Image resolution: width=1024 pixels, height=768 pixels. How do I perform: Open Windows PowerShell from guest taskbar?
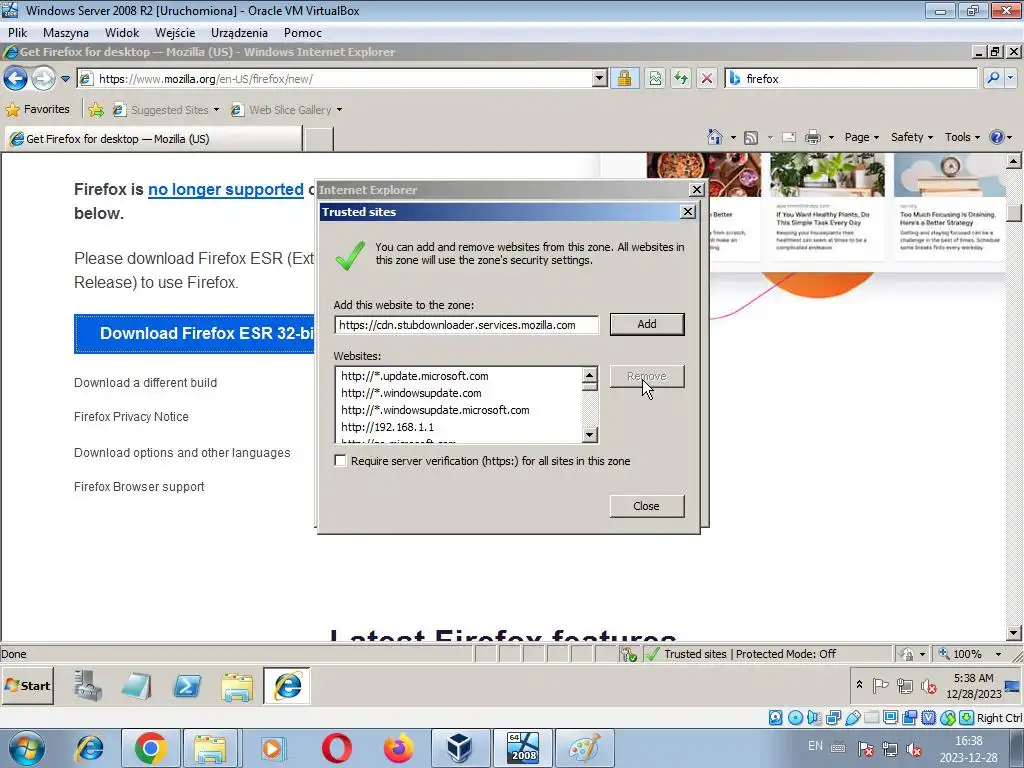[187, 686]
